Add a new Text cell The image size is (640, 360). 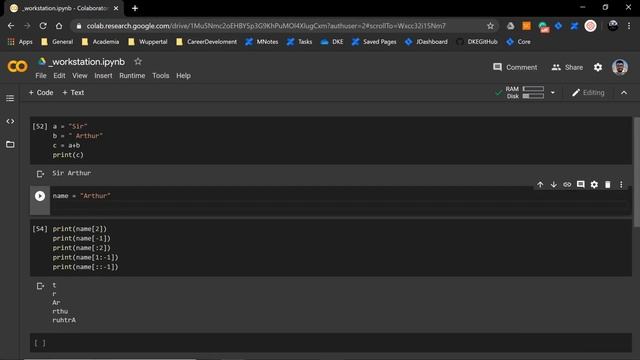point(73,93)
